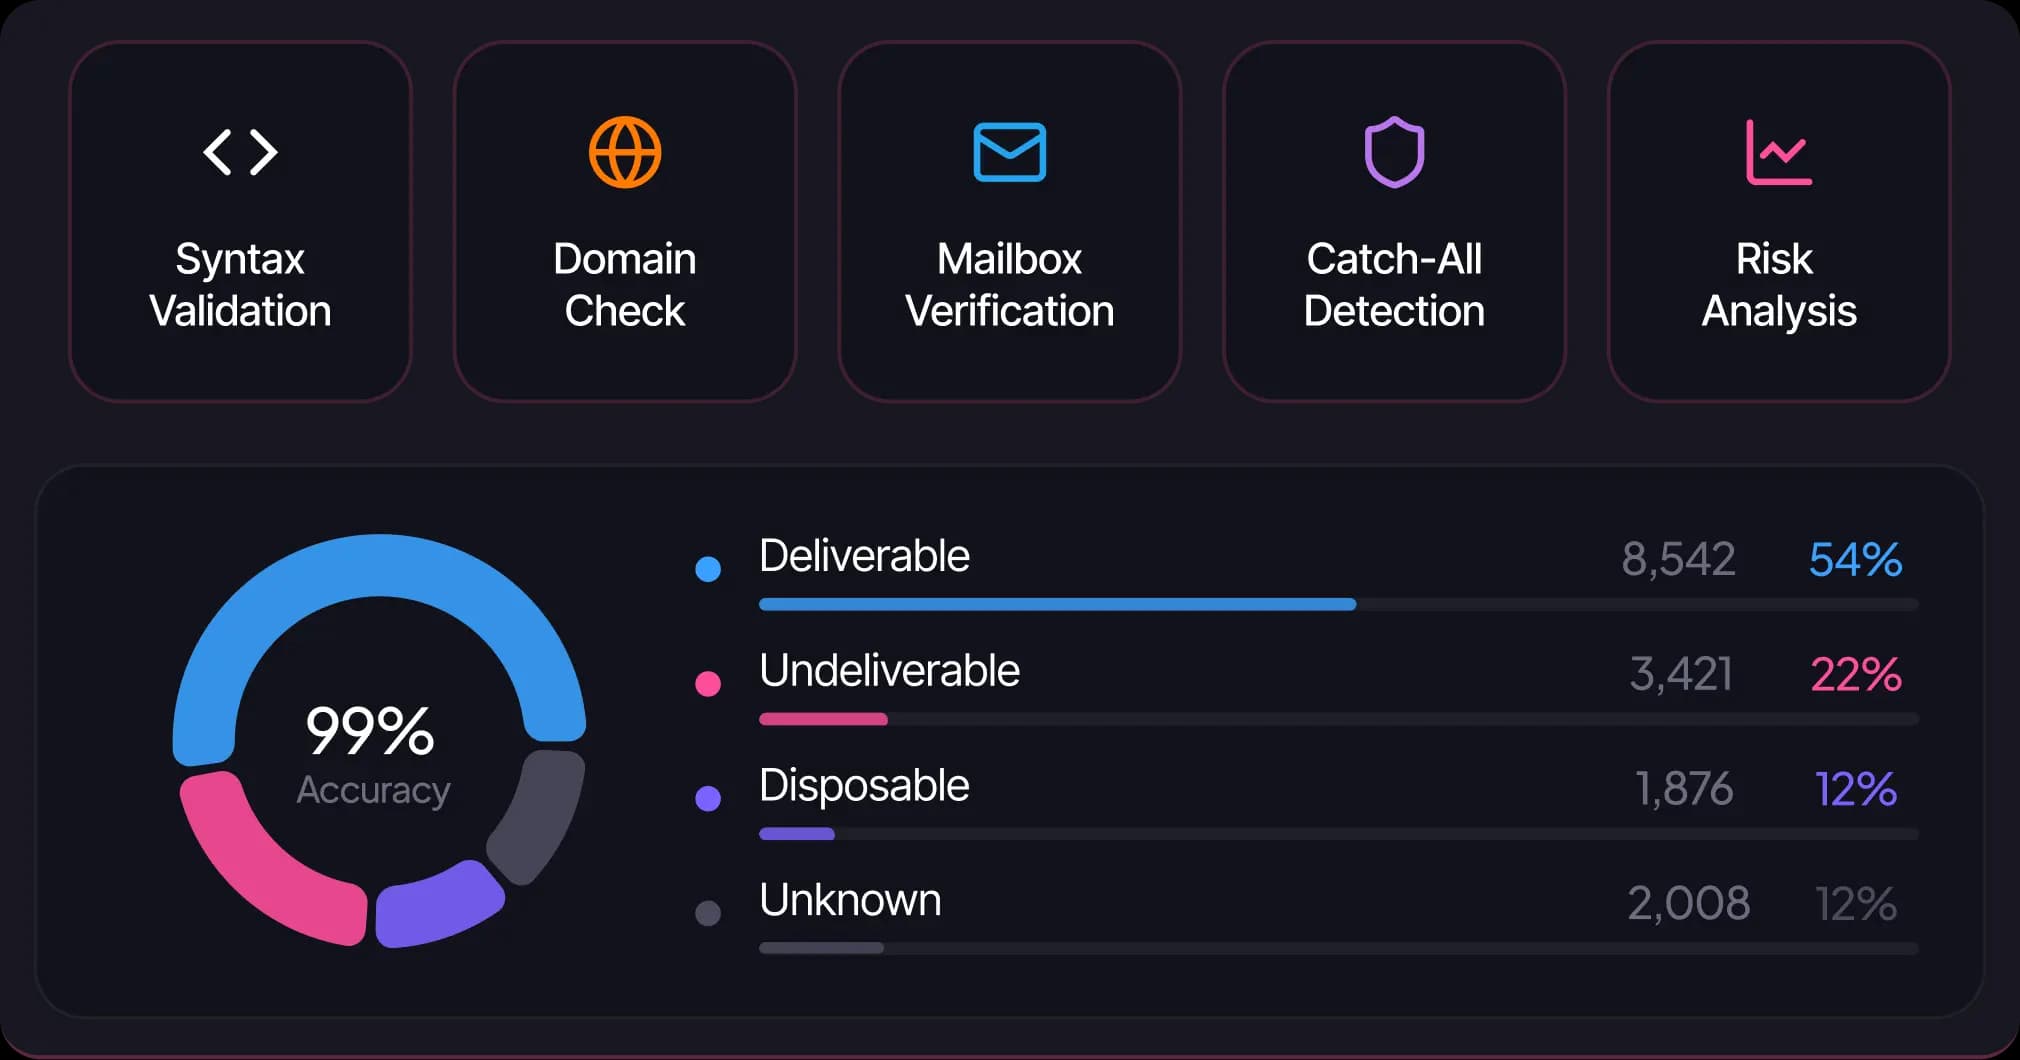Click the purple Catch-All Detection shield icon
Viewport: 2020px width, 1060px height.
point(1394,152)
